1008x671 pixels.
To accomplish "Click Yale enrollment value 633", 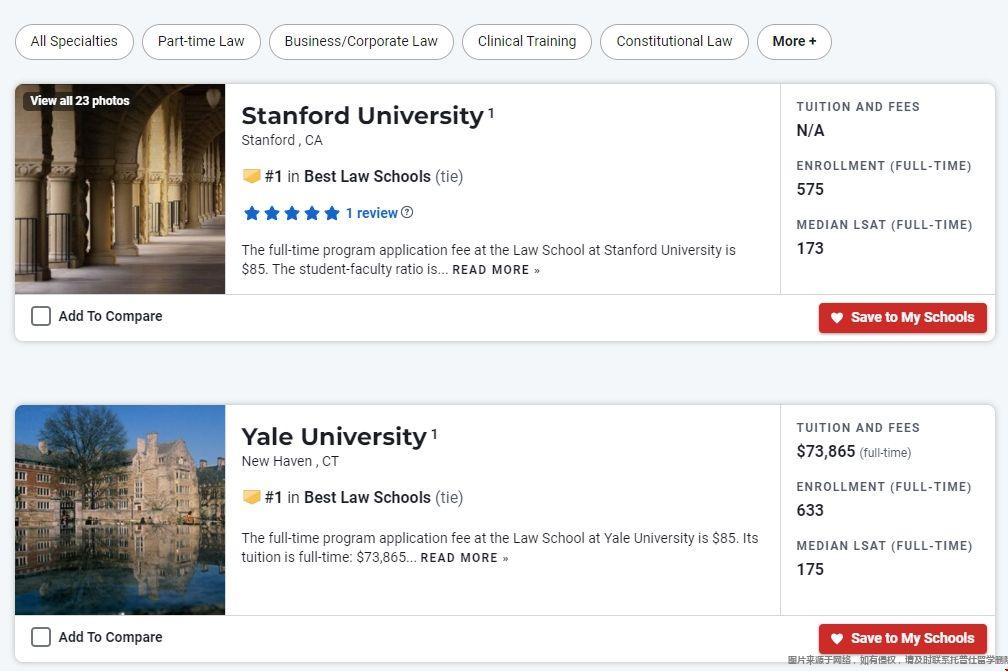I will [810, 510].
